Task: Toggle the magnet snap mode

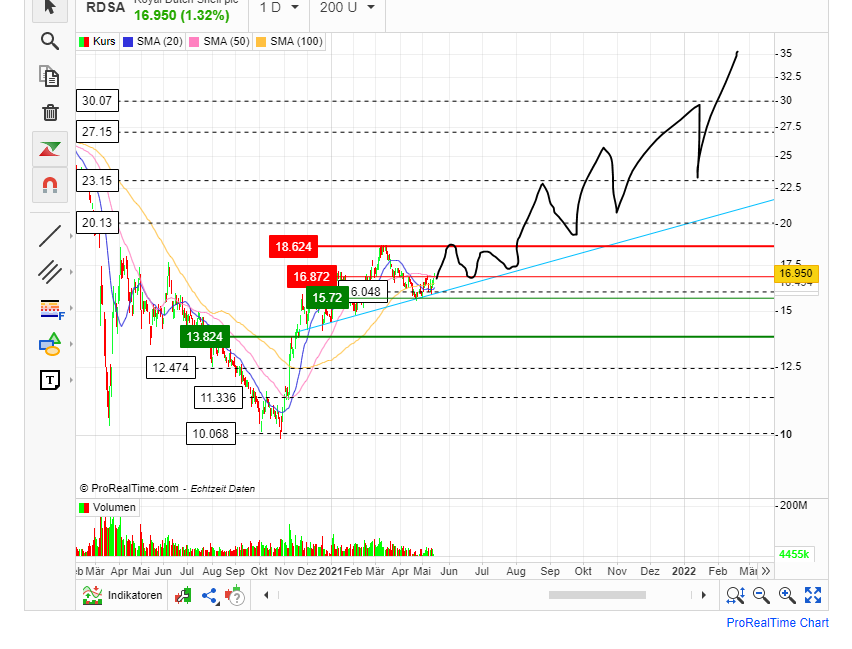Action: point(50,185)
